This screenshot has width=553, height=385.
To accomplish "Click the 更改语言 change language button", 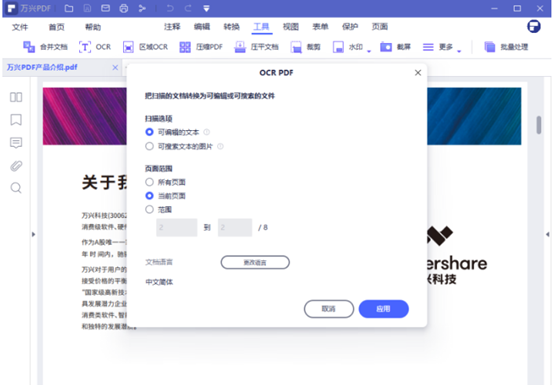I will 255,262.
